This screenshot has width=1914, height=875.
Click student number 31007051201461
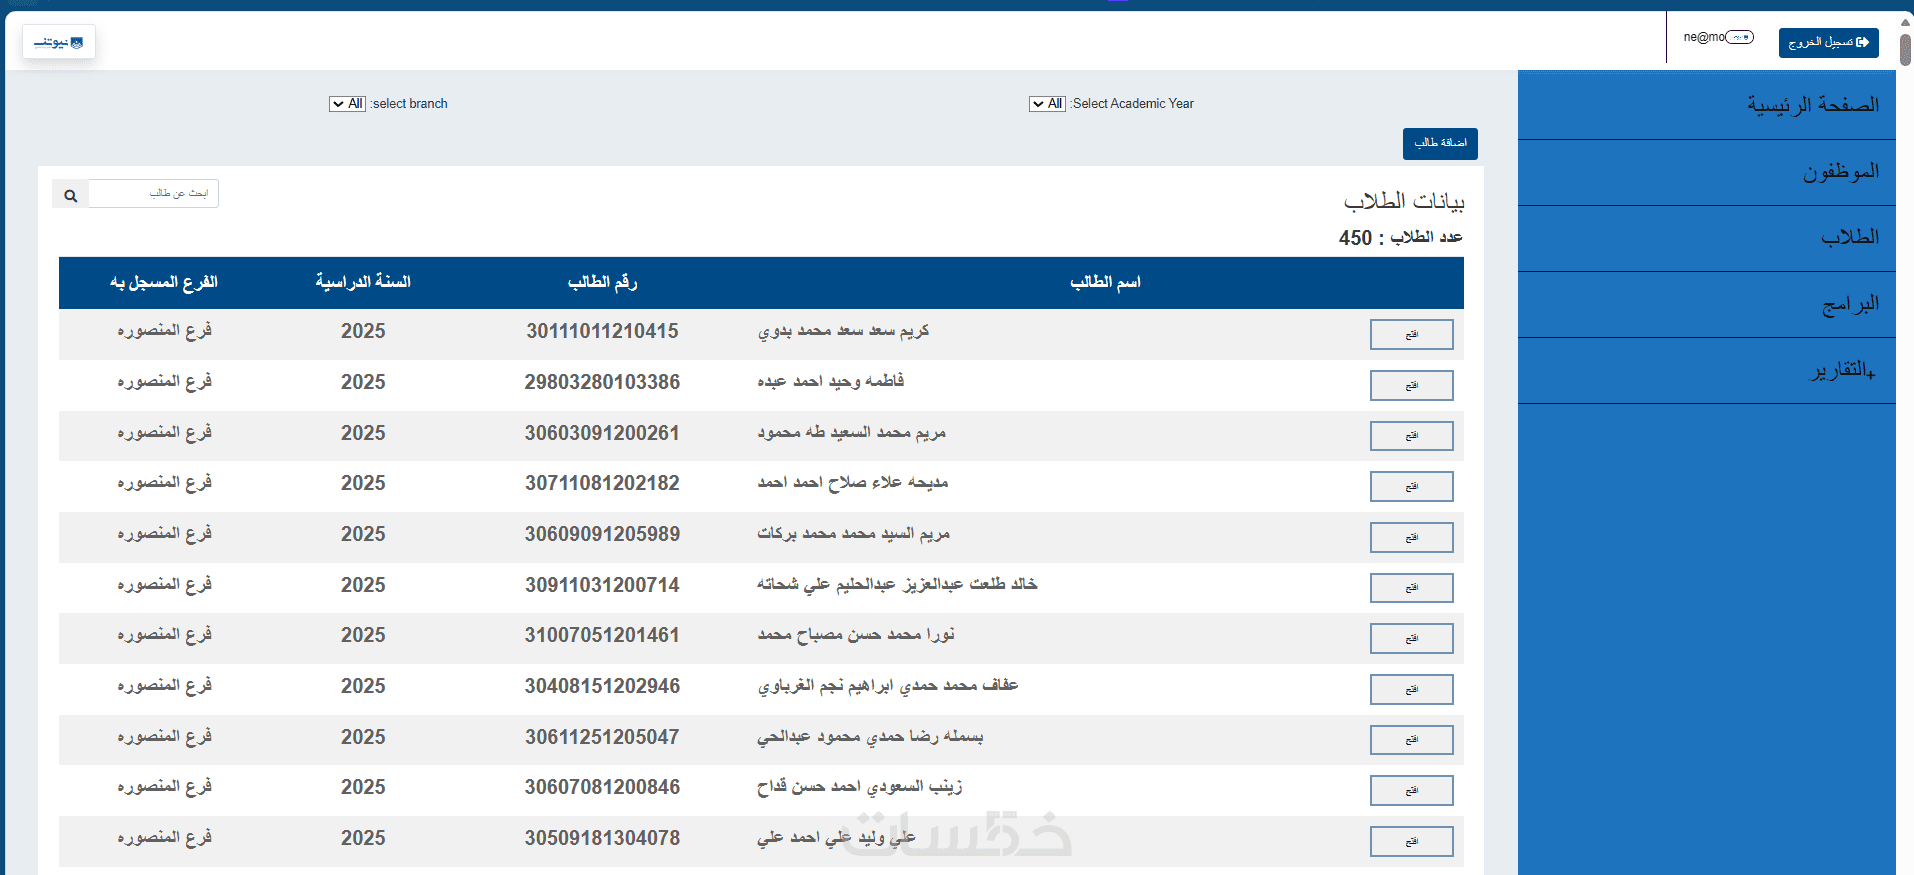[602, 635]
